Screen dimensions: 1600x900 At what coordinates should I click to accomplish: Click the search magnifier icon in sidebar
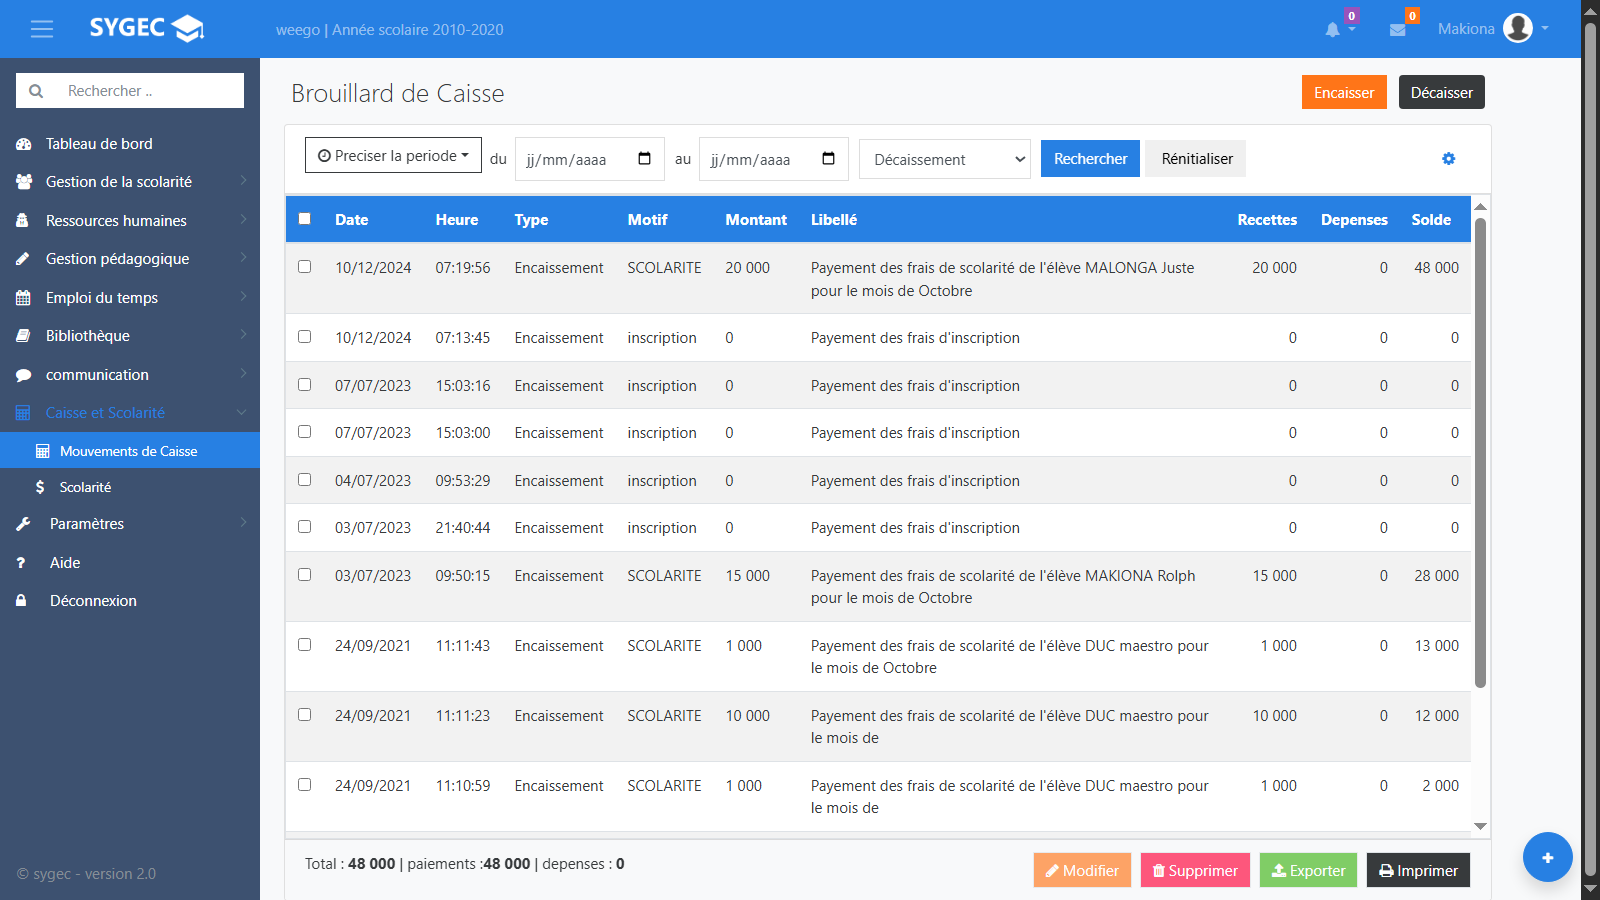36,91
